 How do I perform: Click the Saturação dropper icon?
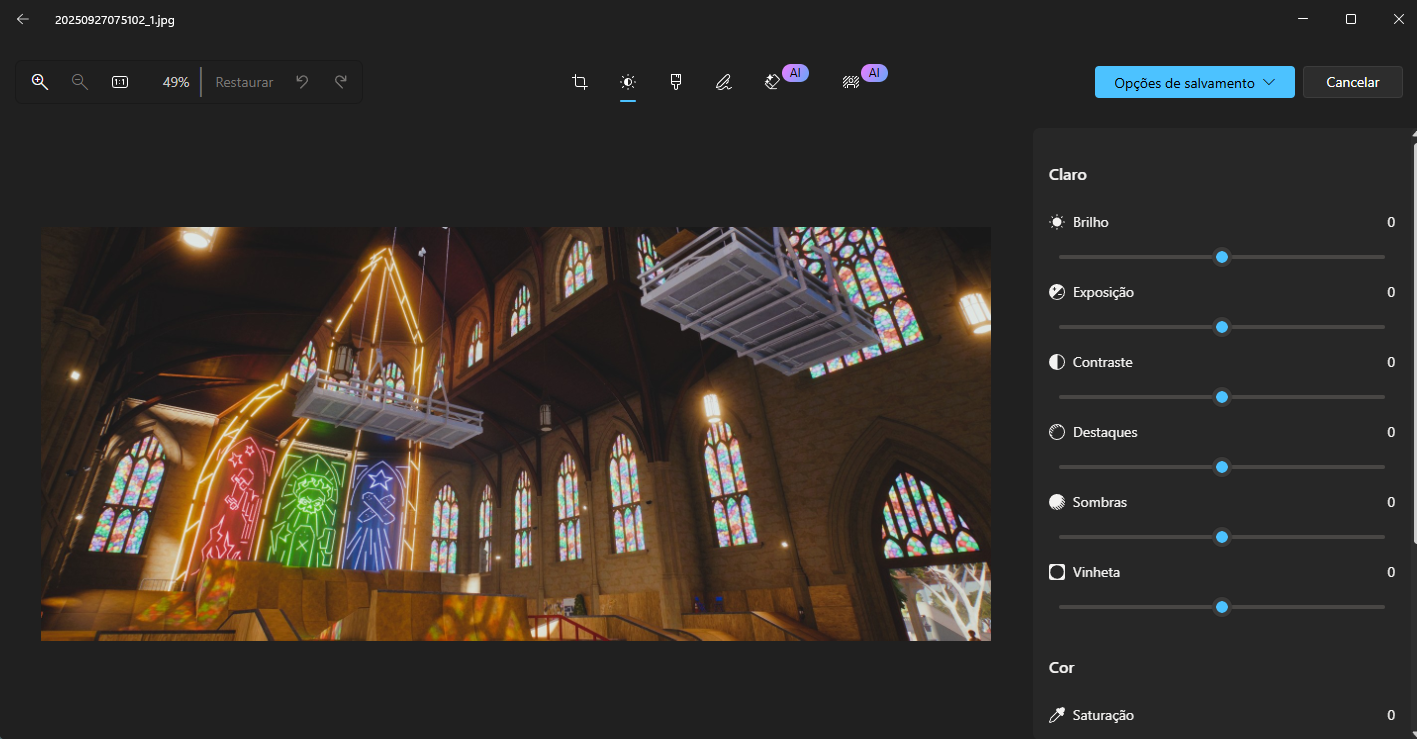click(x=1057, y=715)
